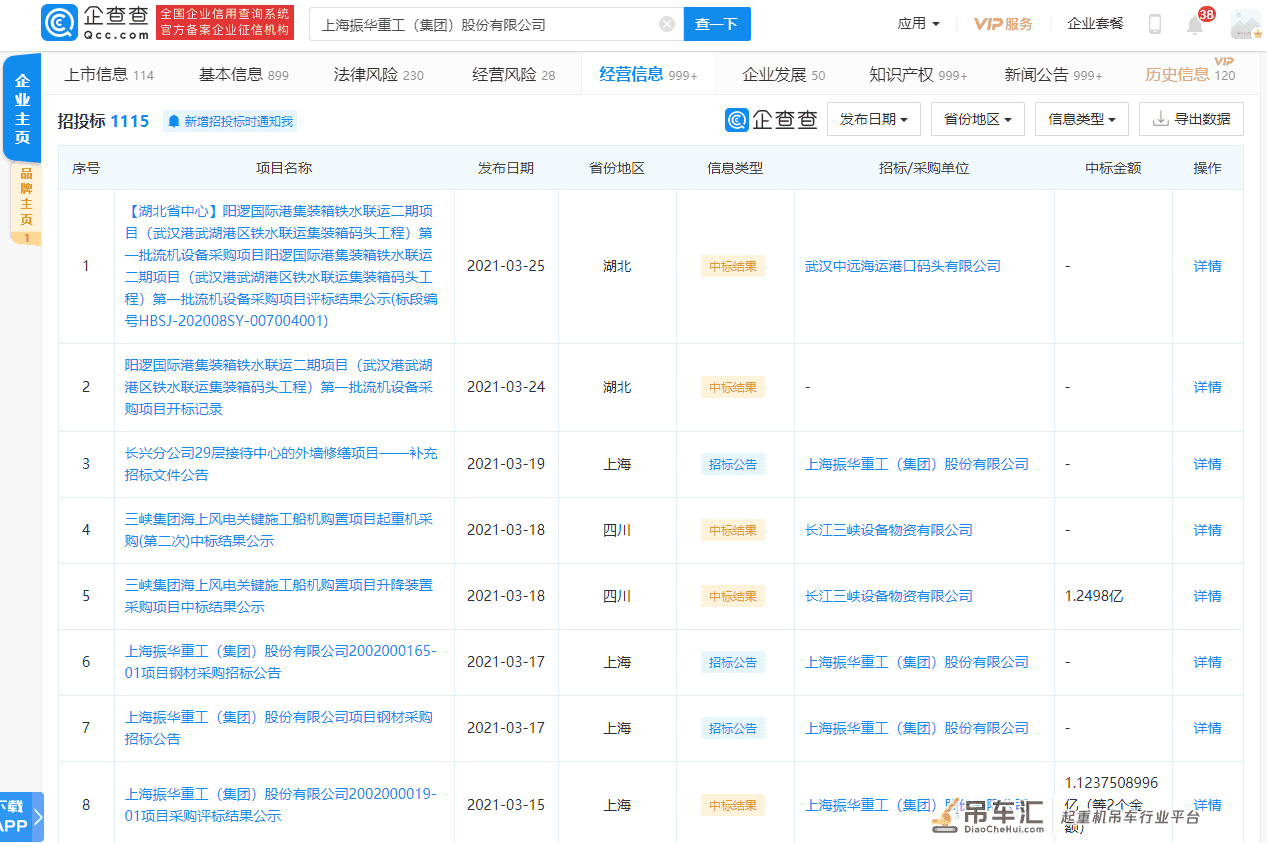Screen dimensions: 1267x843
Task: Open row 3 上海振华重工 purchaser link
Action: point(916,464)
